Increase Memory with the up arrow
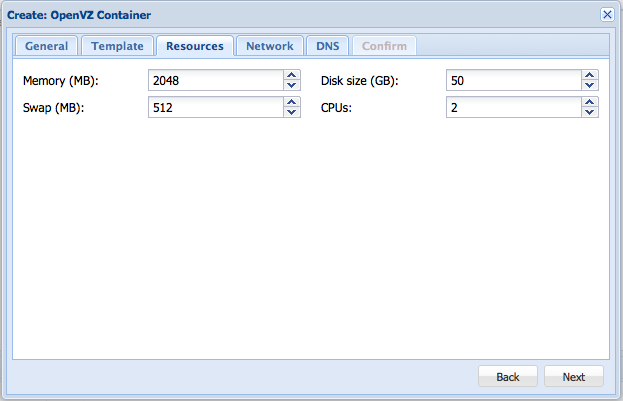The width and height of the screenshot is (623, 401). tap(292, 75)
